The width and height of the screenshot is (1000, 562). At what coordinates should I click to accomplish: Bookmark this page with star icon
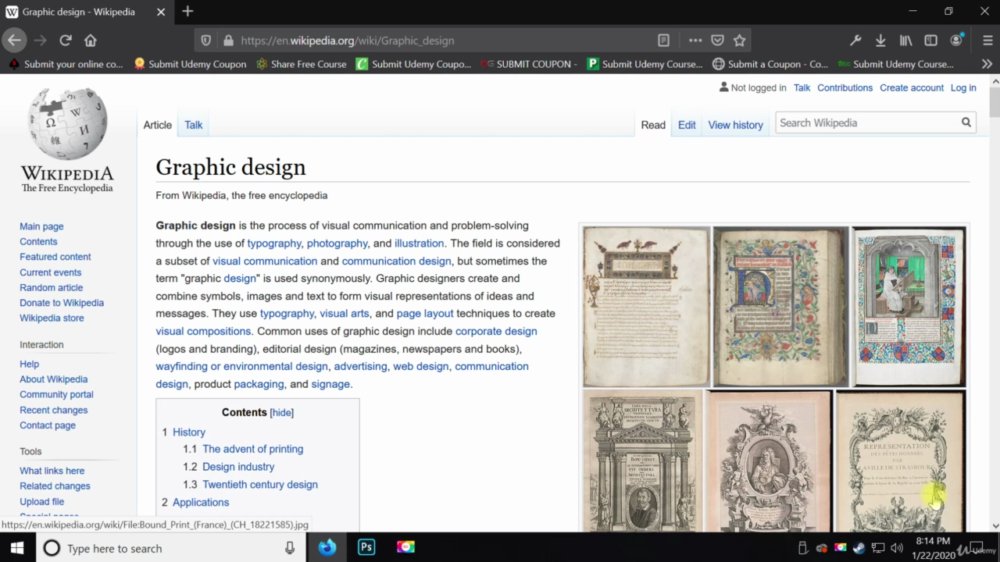(x=740, y=40)
